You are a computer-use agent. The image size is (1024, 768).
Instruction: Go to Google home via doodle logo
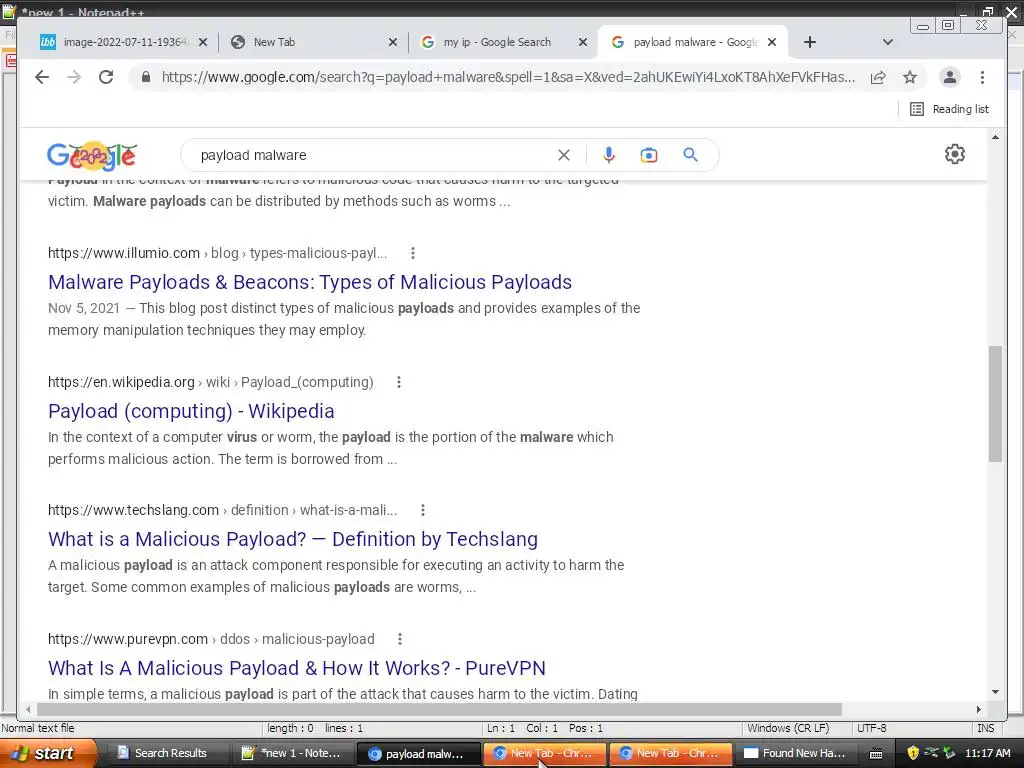tap(92, 156)
